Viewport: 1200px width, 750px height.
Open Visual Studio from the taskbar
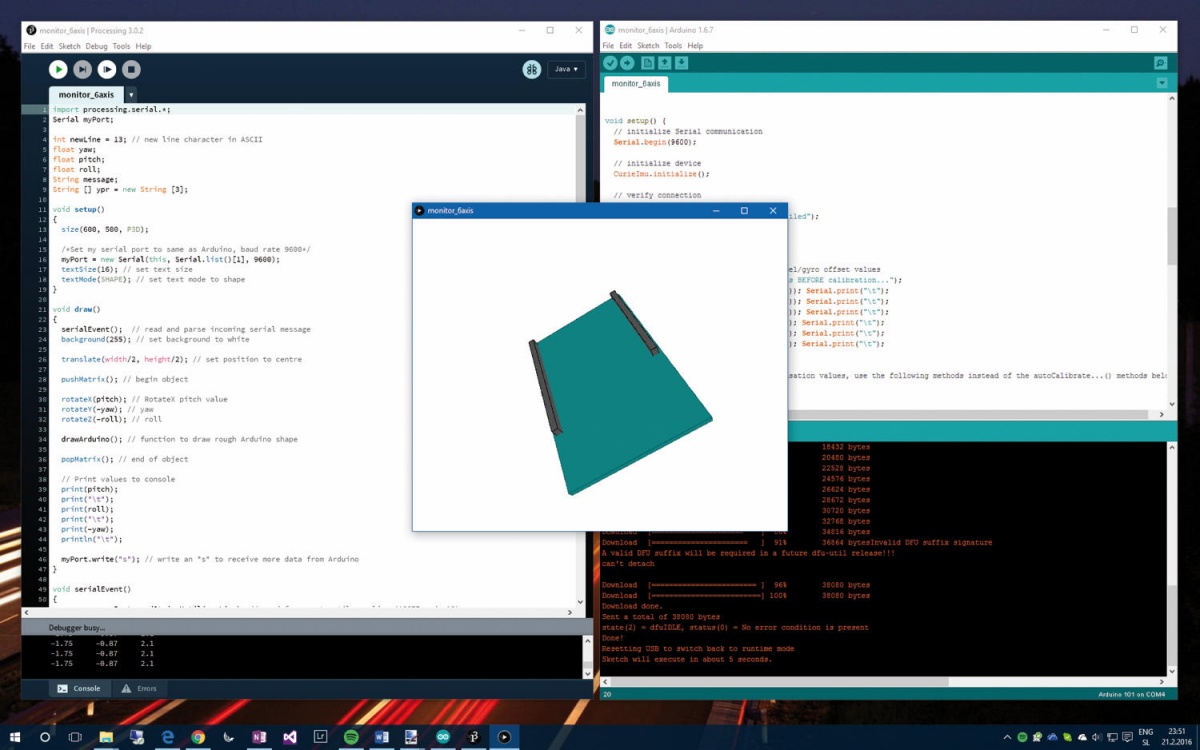[x=290, y=737]
